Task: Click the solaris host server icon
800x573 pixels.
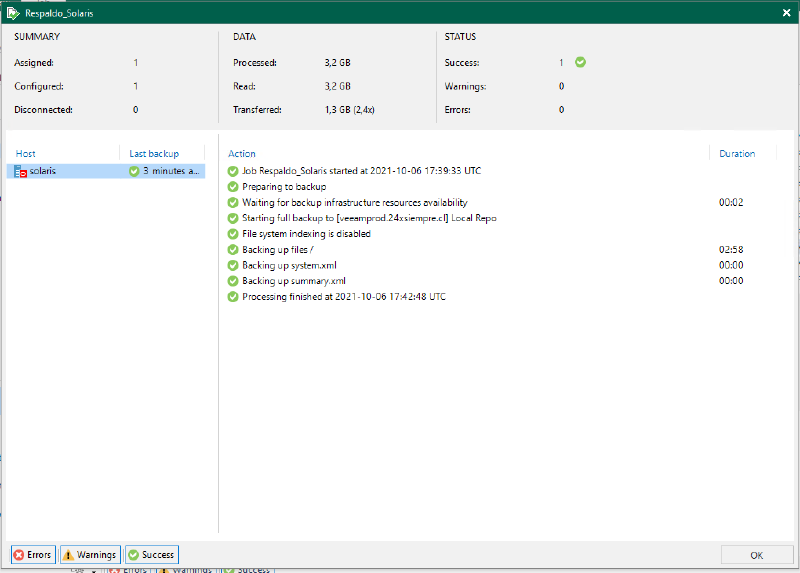Action: click(20, 171)
